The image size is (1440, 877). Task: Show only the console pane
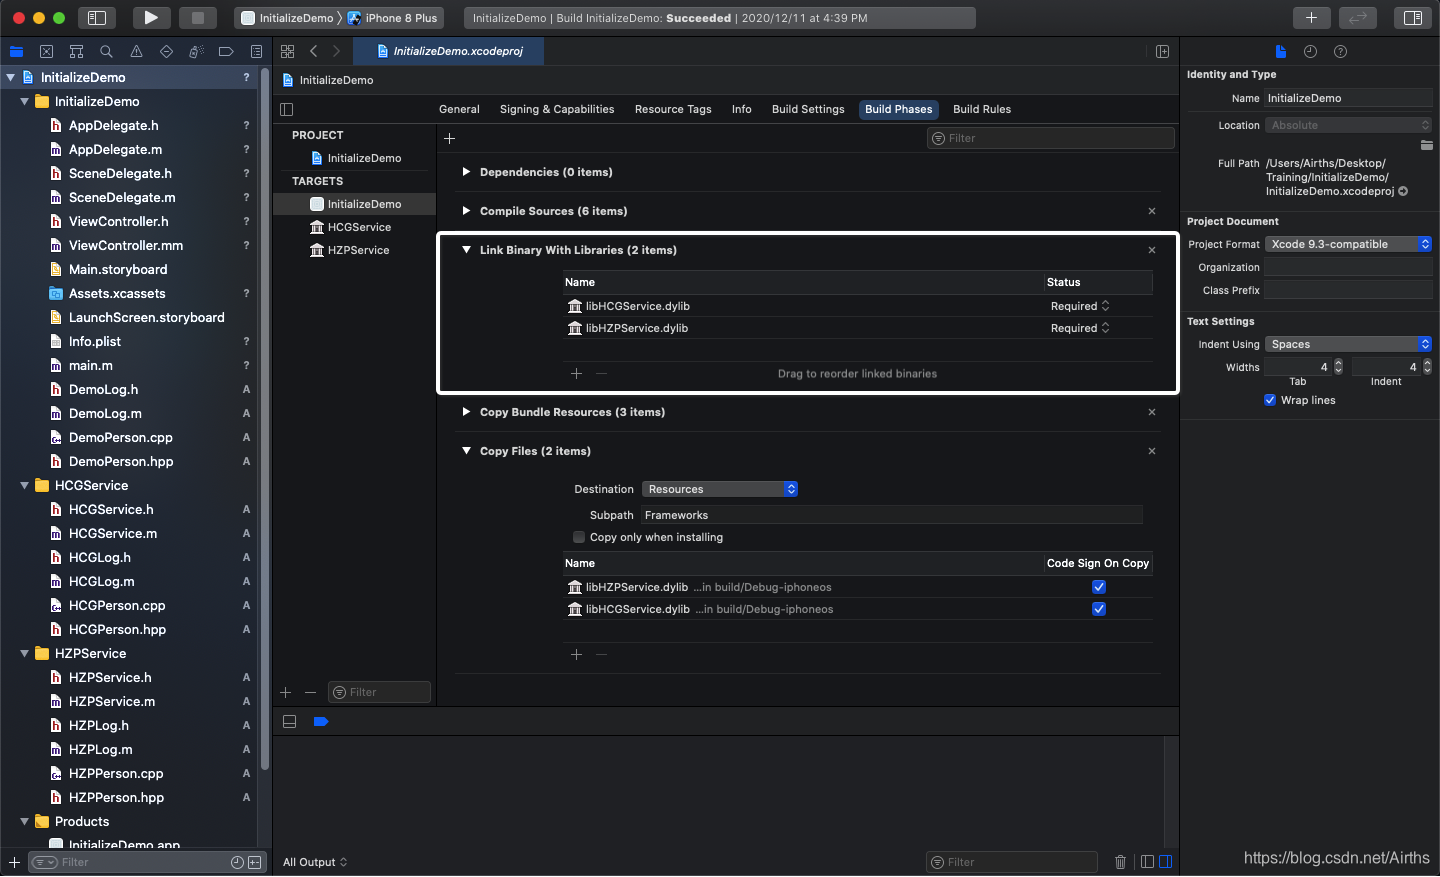[1165, 862]
